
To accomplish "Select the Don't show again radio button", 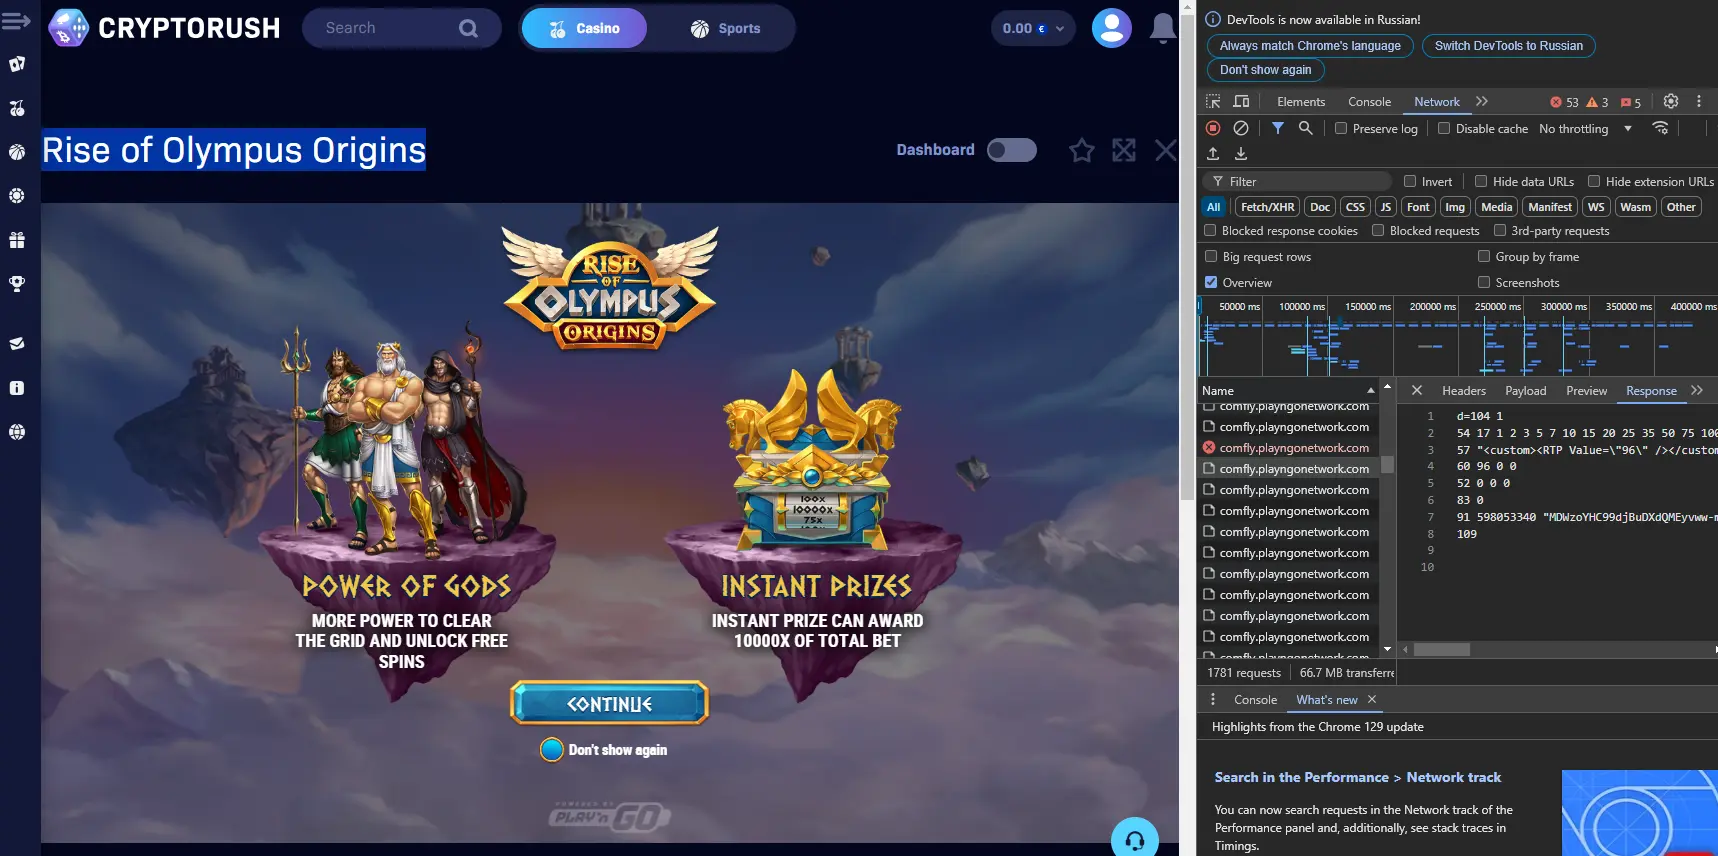I will (x=552, y=750).
